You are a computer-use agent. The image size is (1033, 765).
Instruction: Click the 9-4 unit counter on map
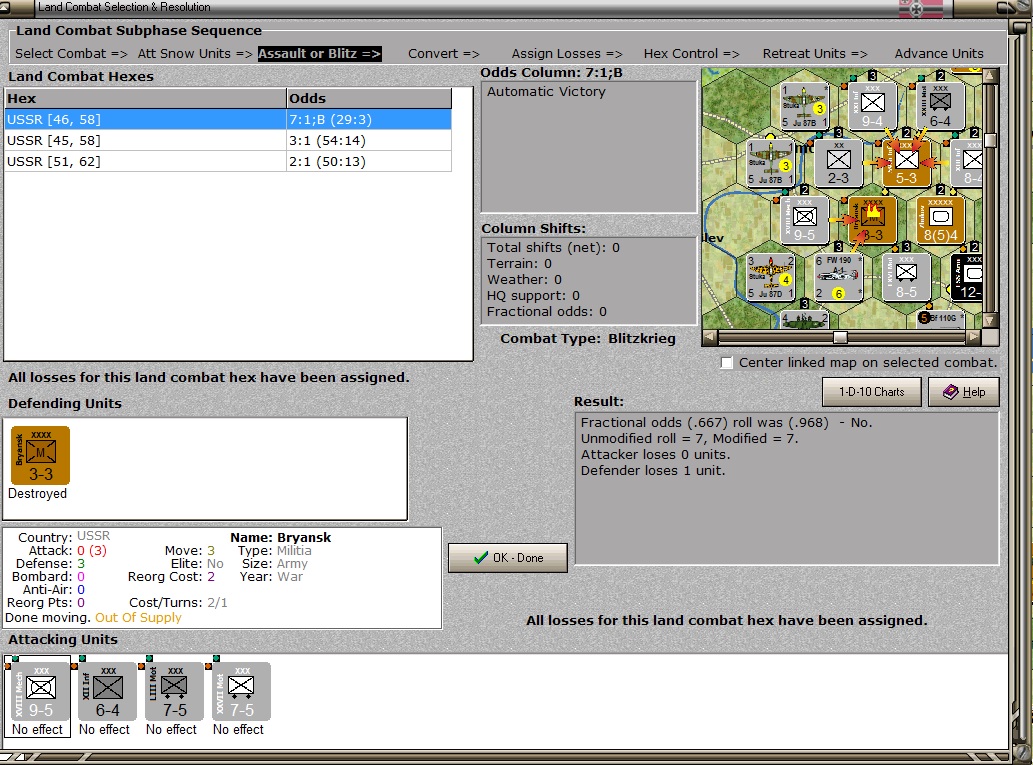872,105
